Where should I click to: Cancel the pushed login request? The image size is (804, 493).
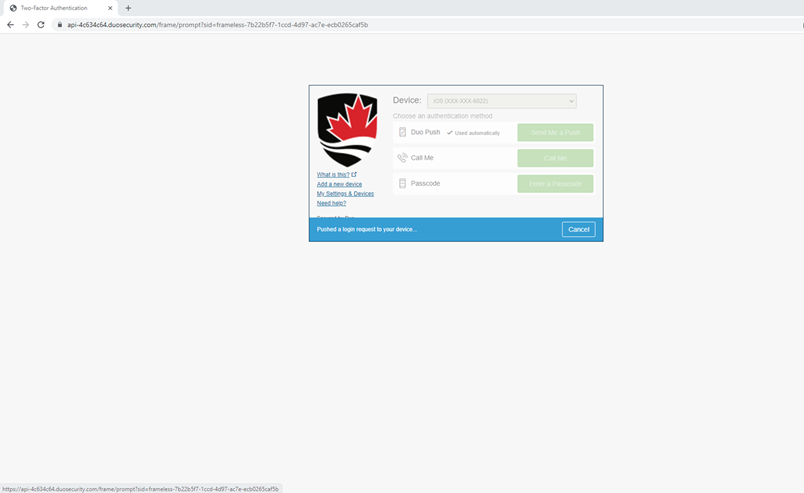(x=578, y=229)
